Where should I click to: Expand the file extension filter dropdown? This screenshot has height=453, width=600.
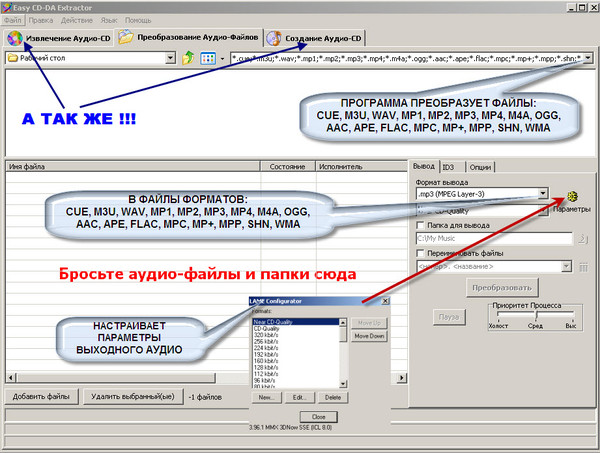tap(588, 58)
